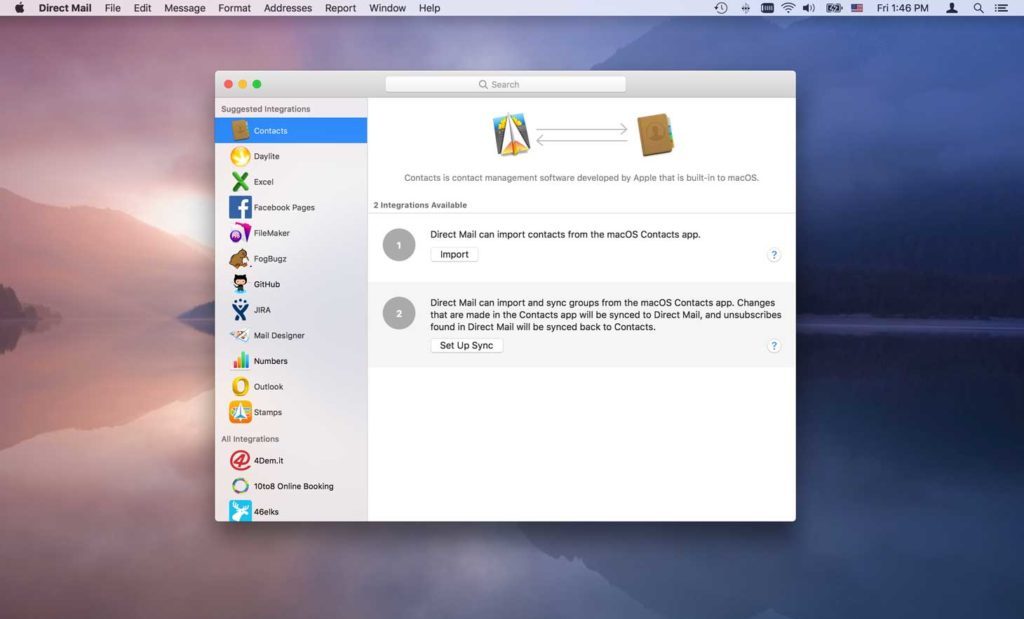Click the clock showing Fri 1:46 PM

[903, 8]
